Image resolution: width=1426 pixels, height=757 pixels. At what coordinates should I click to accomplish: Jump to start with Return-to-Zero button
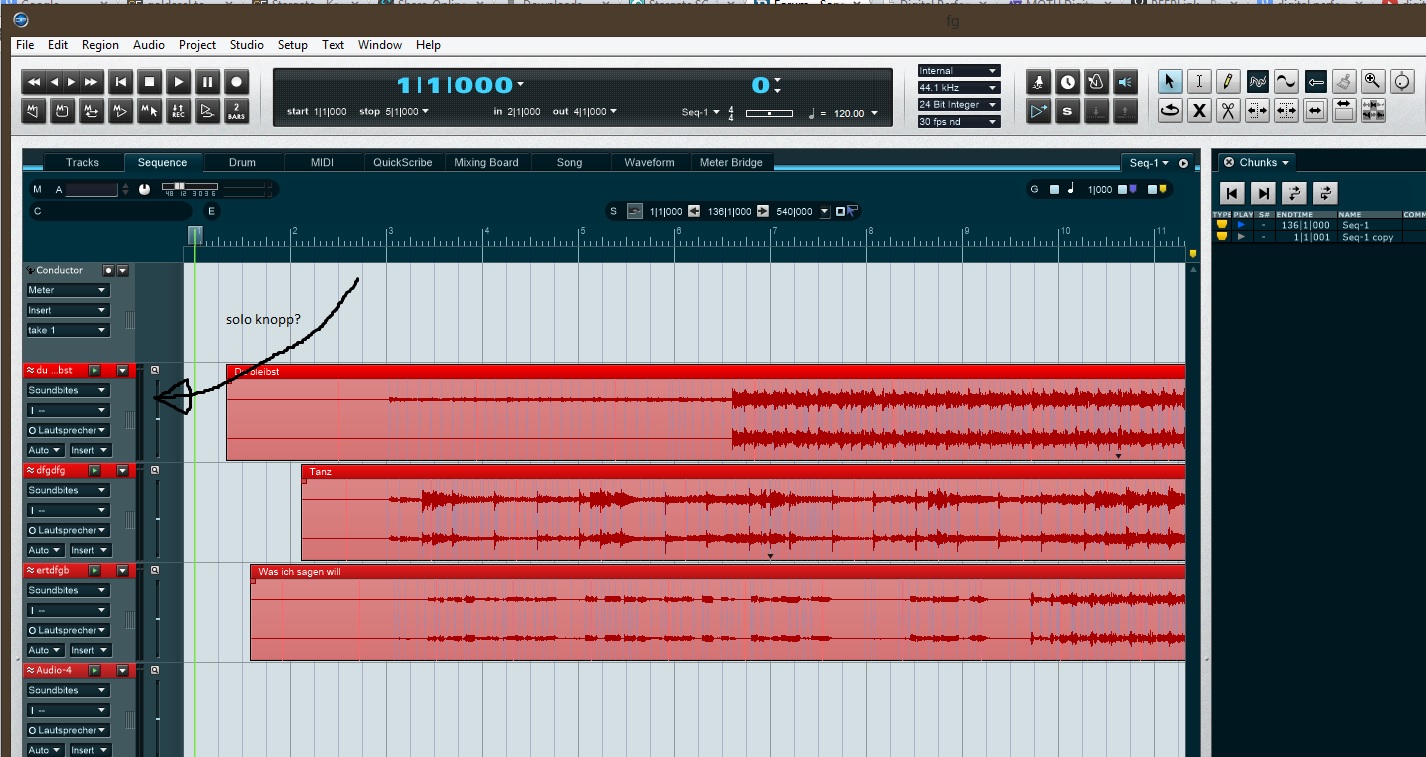click(120, 82)
